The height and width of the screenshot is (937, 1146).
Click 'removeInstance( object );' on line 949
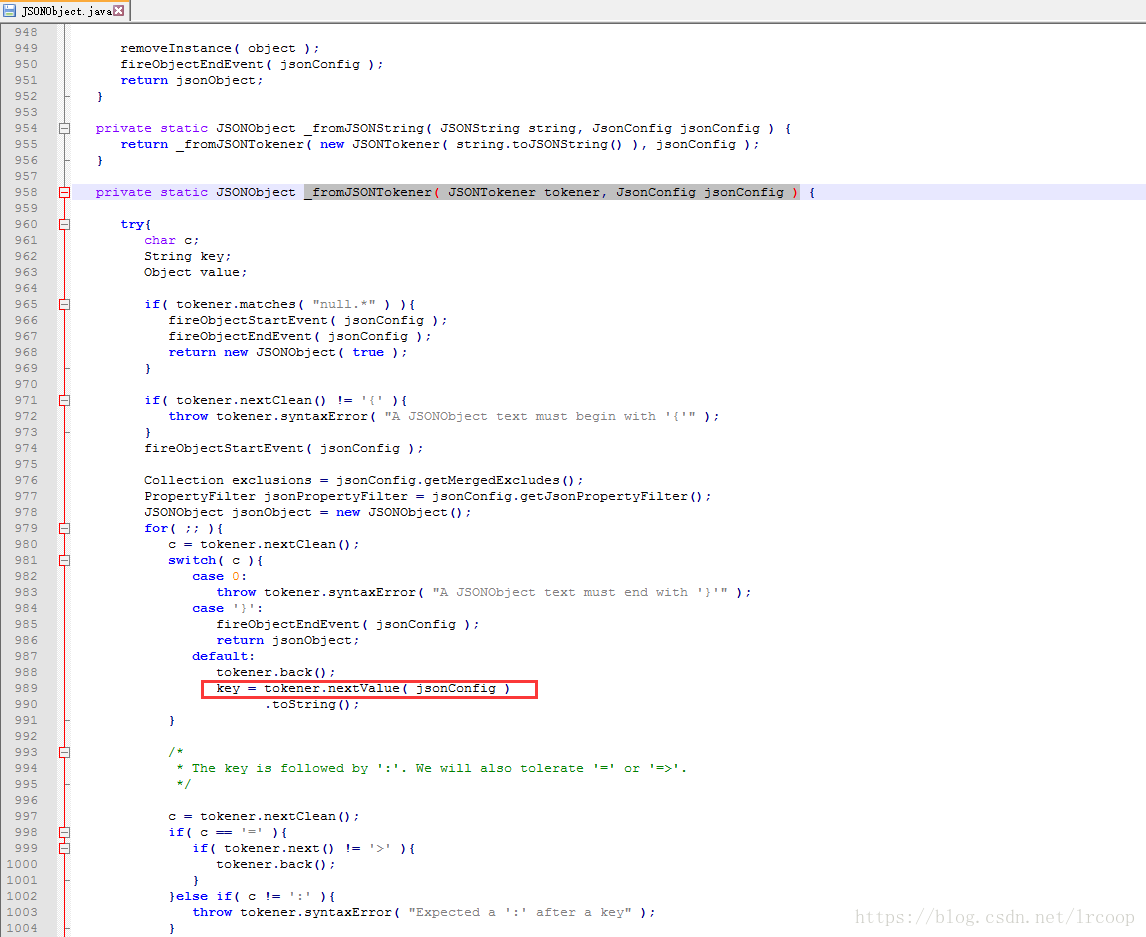[220, 48]
